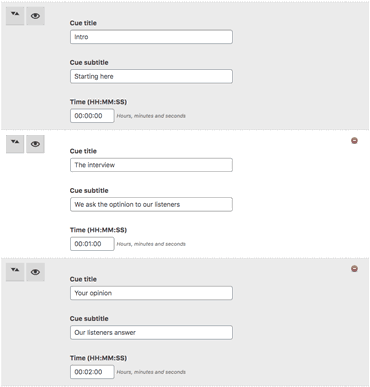
Task: Click the Time (HH:MM:SS) label in third cue
Action: pyautogui.click(x=98, y=358)
